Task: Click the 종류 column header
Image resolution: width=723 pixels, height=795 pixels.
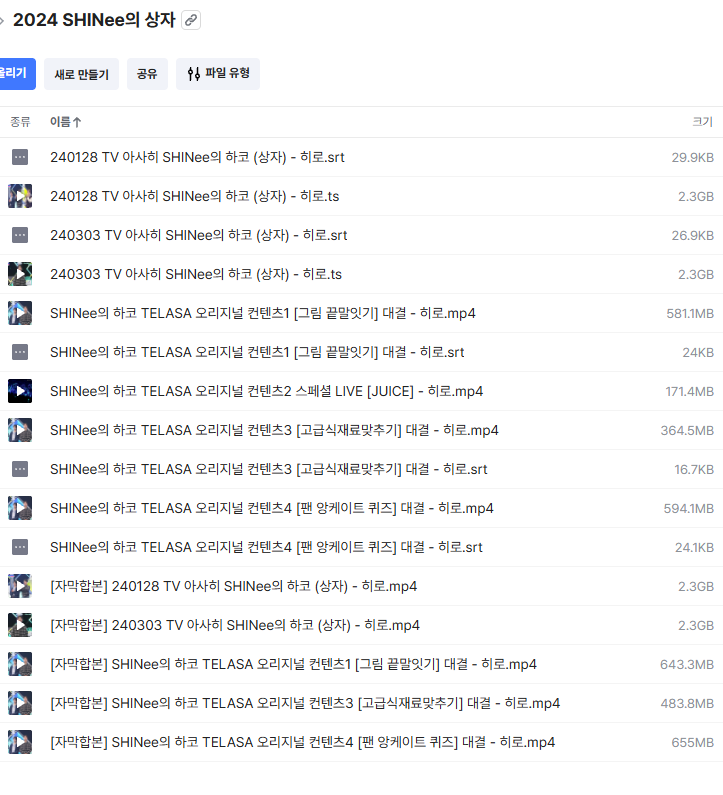Action: (20, 122)
